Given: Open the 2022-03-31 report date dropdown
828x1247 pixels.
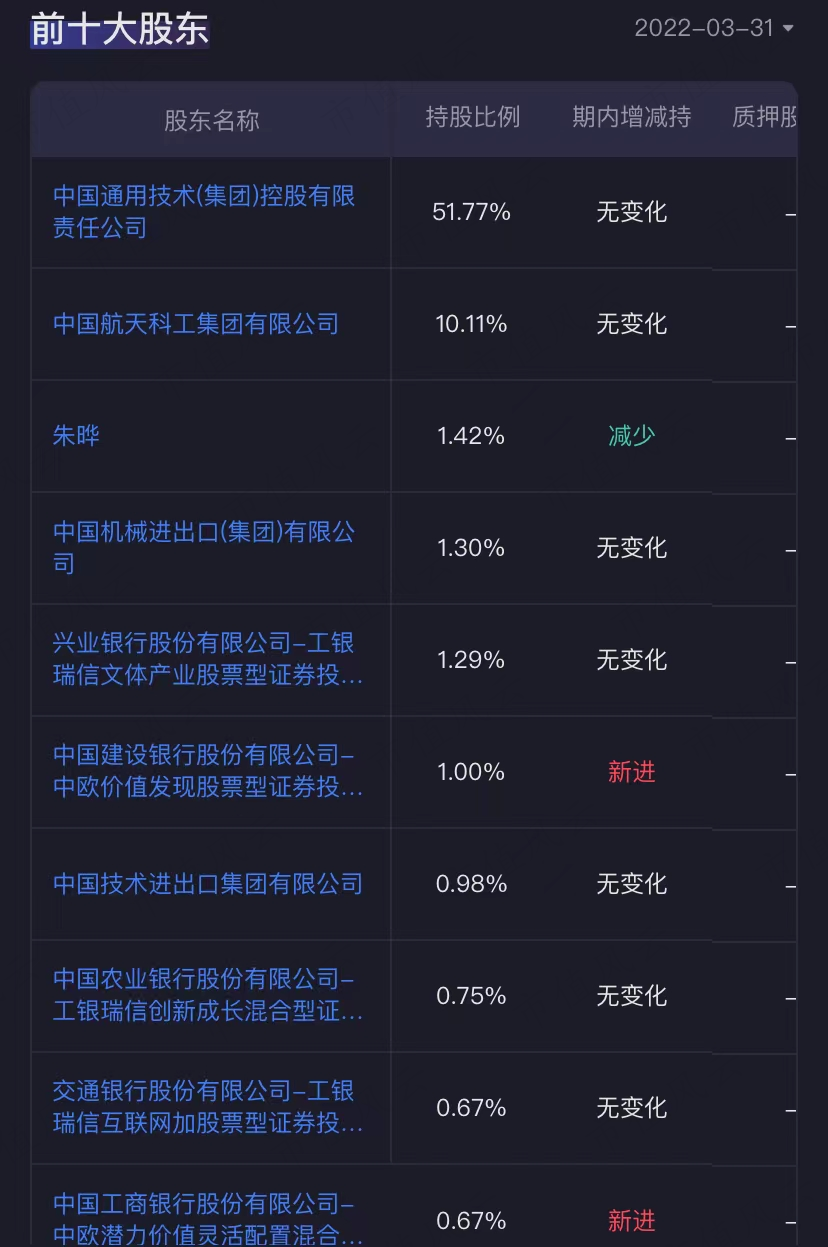Looking at the screenshot, I should [x=713, y=28].
